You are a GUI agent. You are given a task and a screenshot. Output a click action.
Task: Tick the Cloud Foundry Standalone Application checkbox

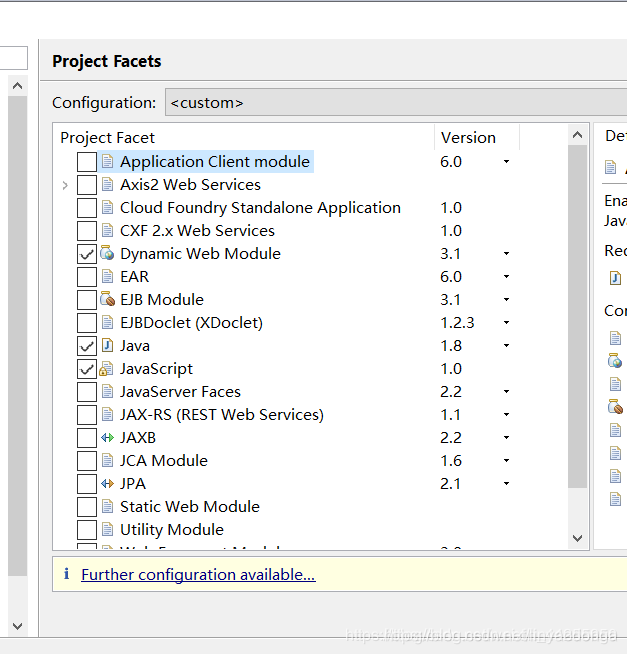[x=87, y=208]
